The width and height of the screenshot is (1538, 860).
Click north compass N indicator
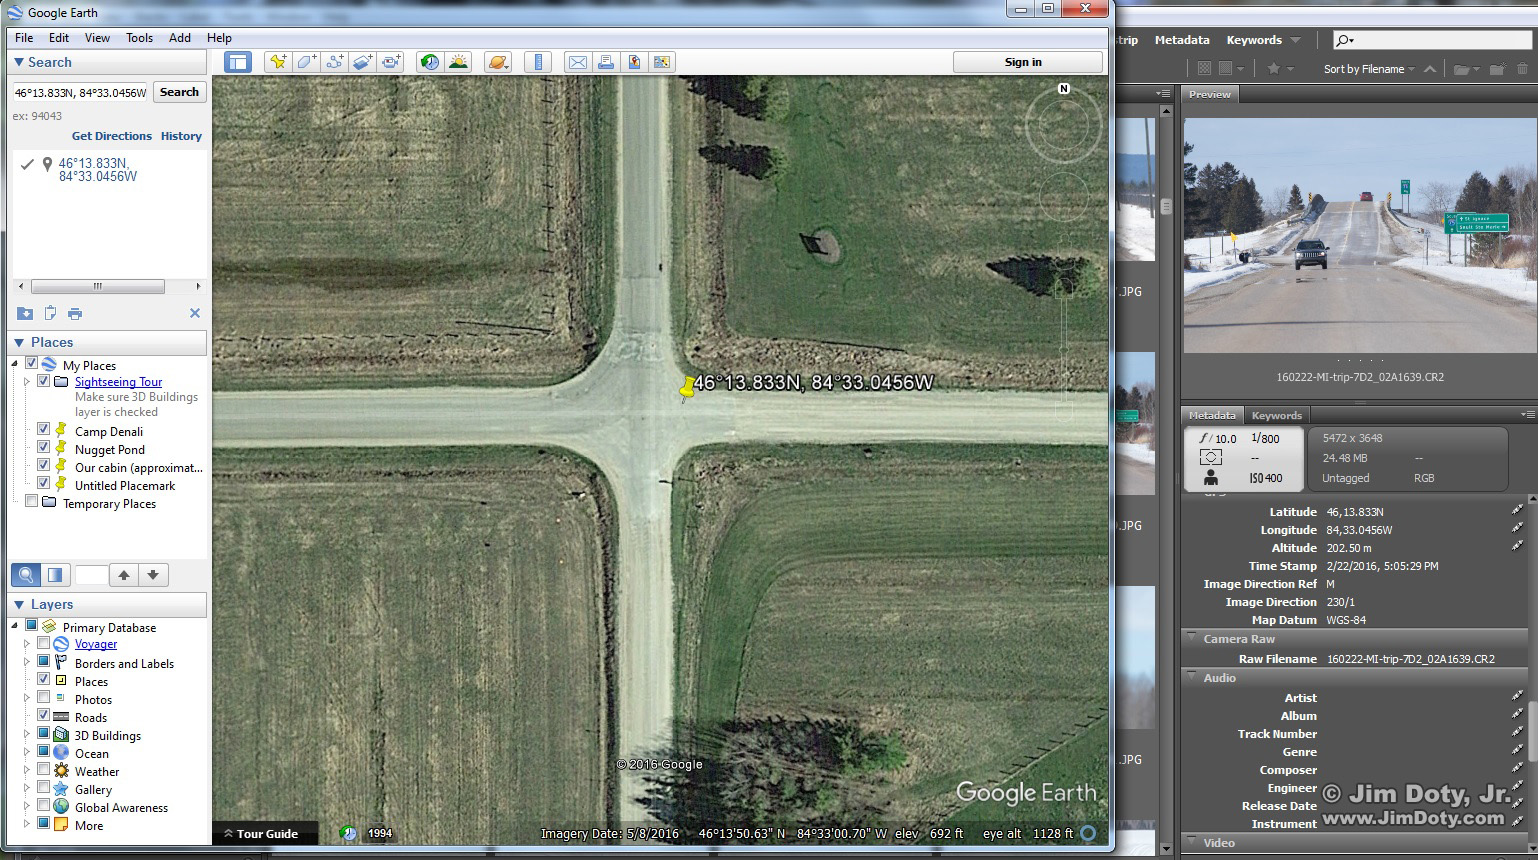pos(1064,89)
